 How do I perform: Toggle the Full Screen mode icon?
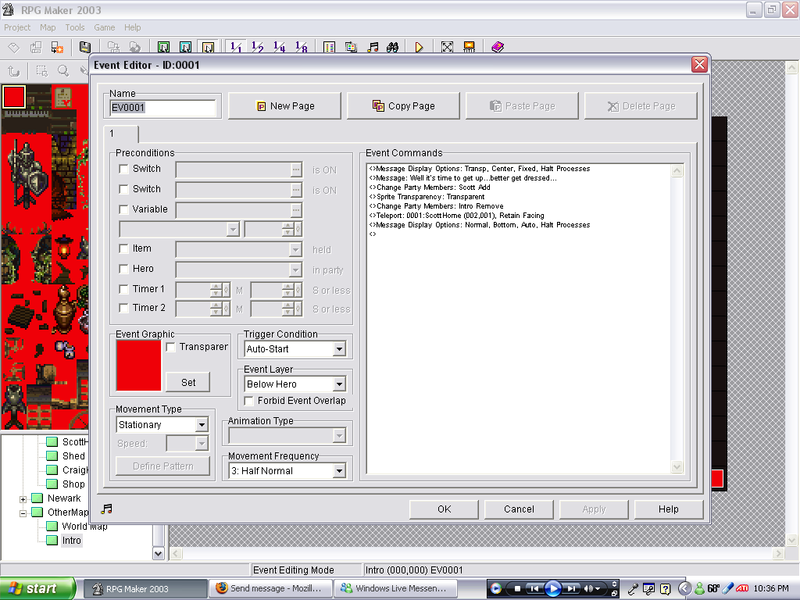click(x=447, y=47)
